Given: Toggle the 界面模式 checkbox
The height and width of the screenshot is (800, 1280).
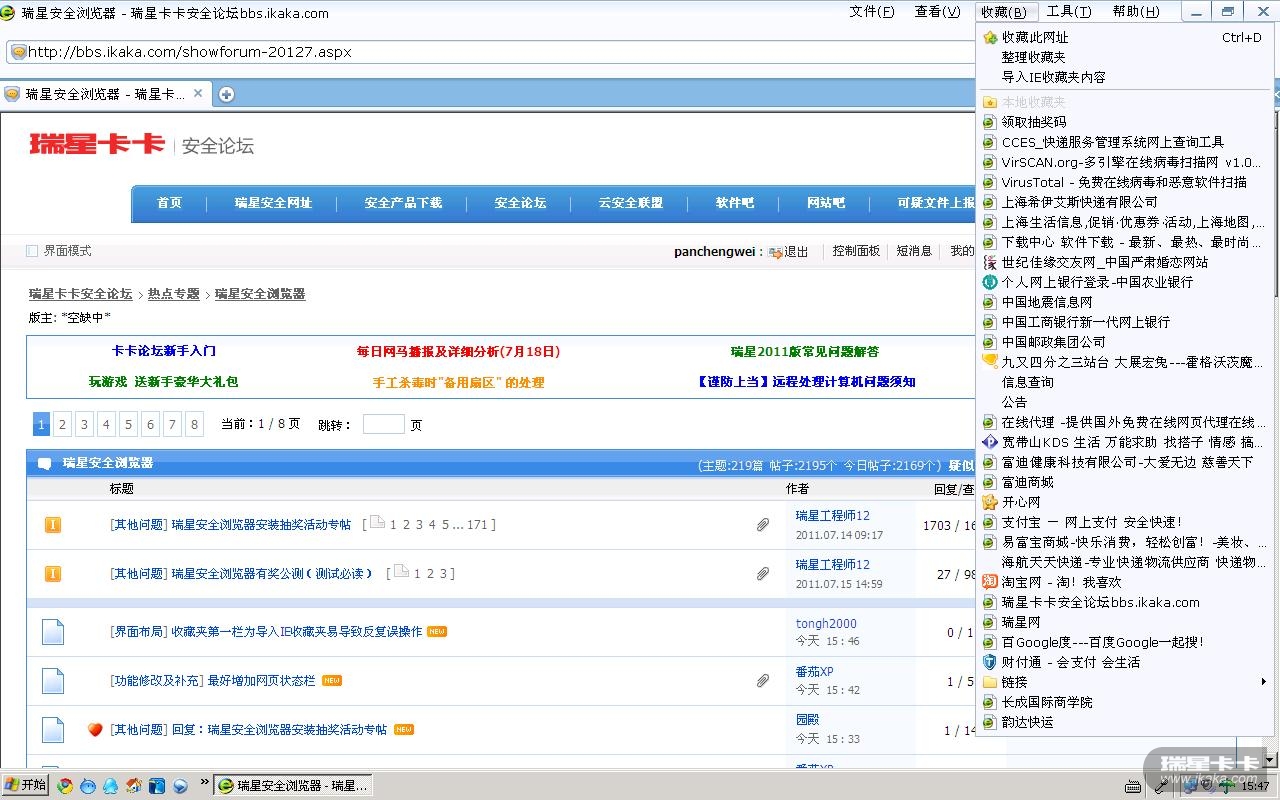Looking at the screenshot, I should click(32, 251).
